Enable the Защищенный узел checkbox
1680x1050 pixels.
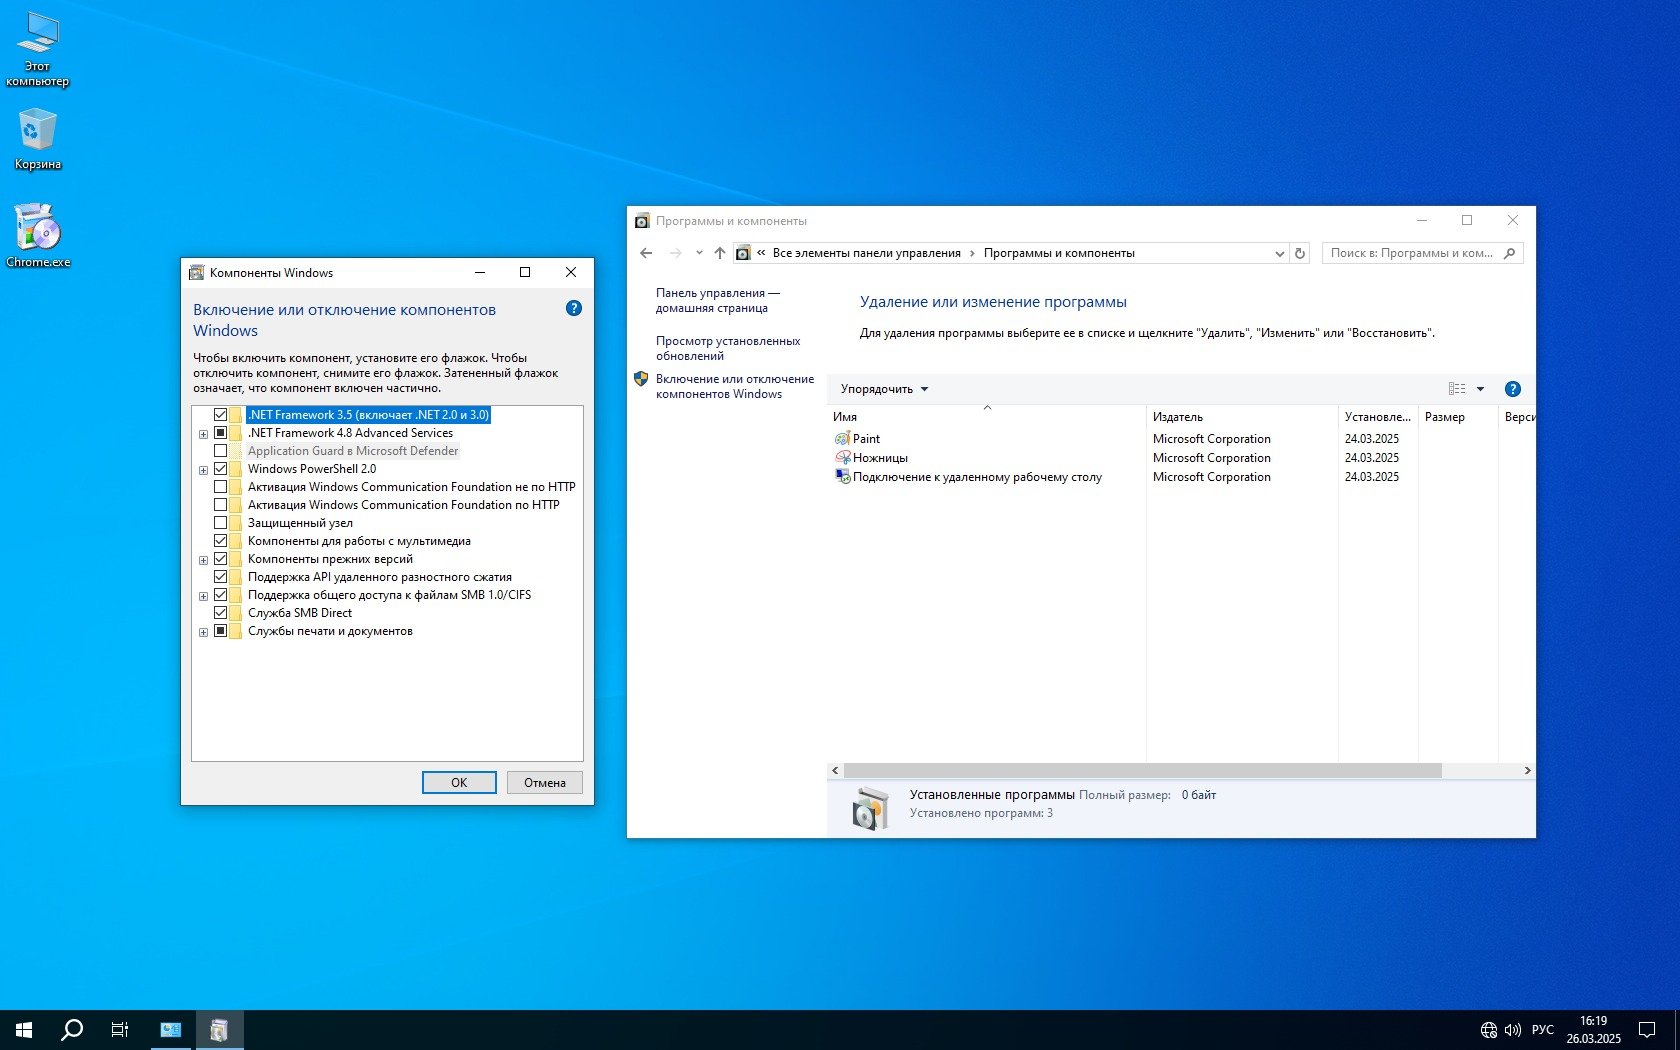[x=221, y=523]
